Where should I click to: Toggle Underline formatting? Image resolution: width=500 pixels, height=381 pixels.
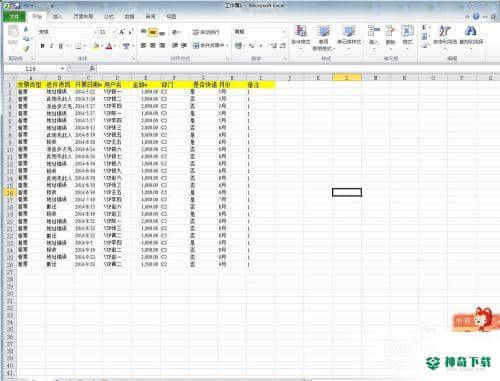tap(61, 46)
